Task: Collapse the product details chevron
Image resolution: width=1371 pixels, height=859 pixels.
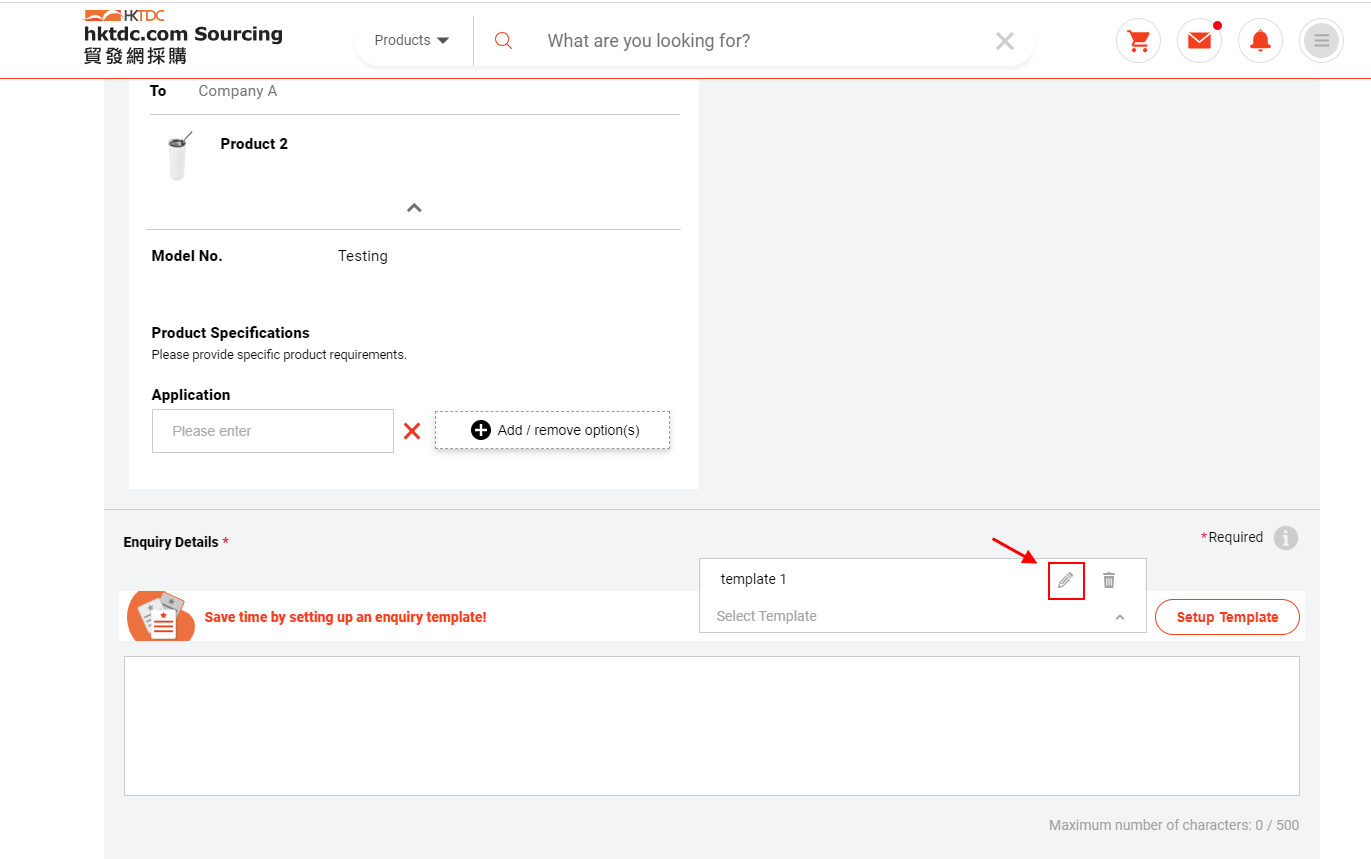Action: [x=414, y=208]
